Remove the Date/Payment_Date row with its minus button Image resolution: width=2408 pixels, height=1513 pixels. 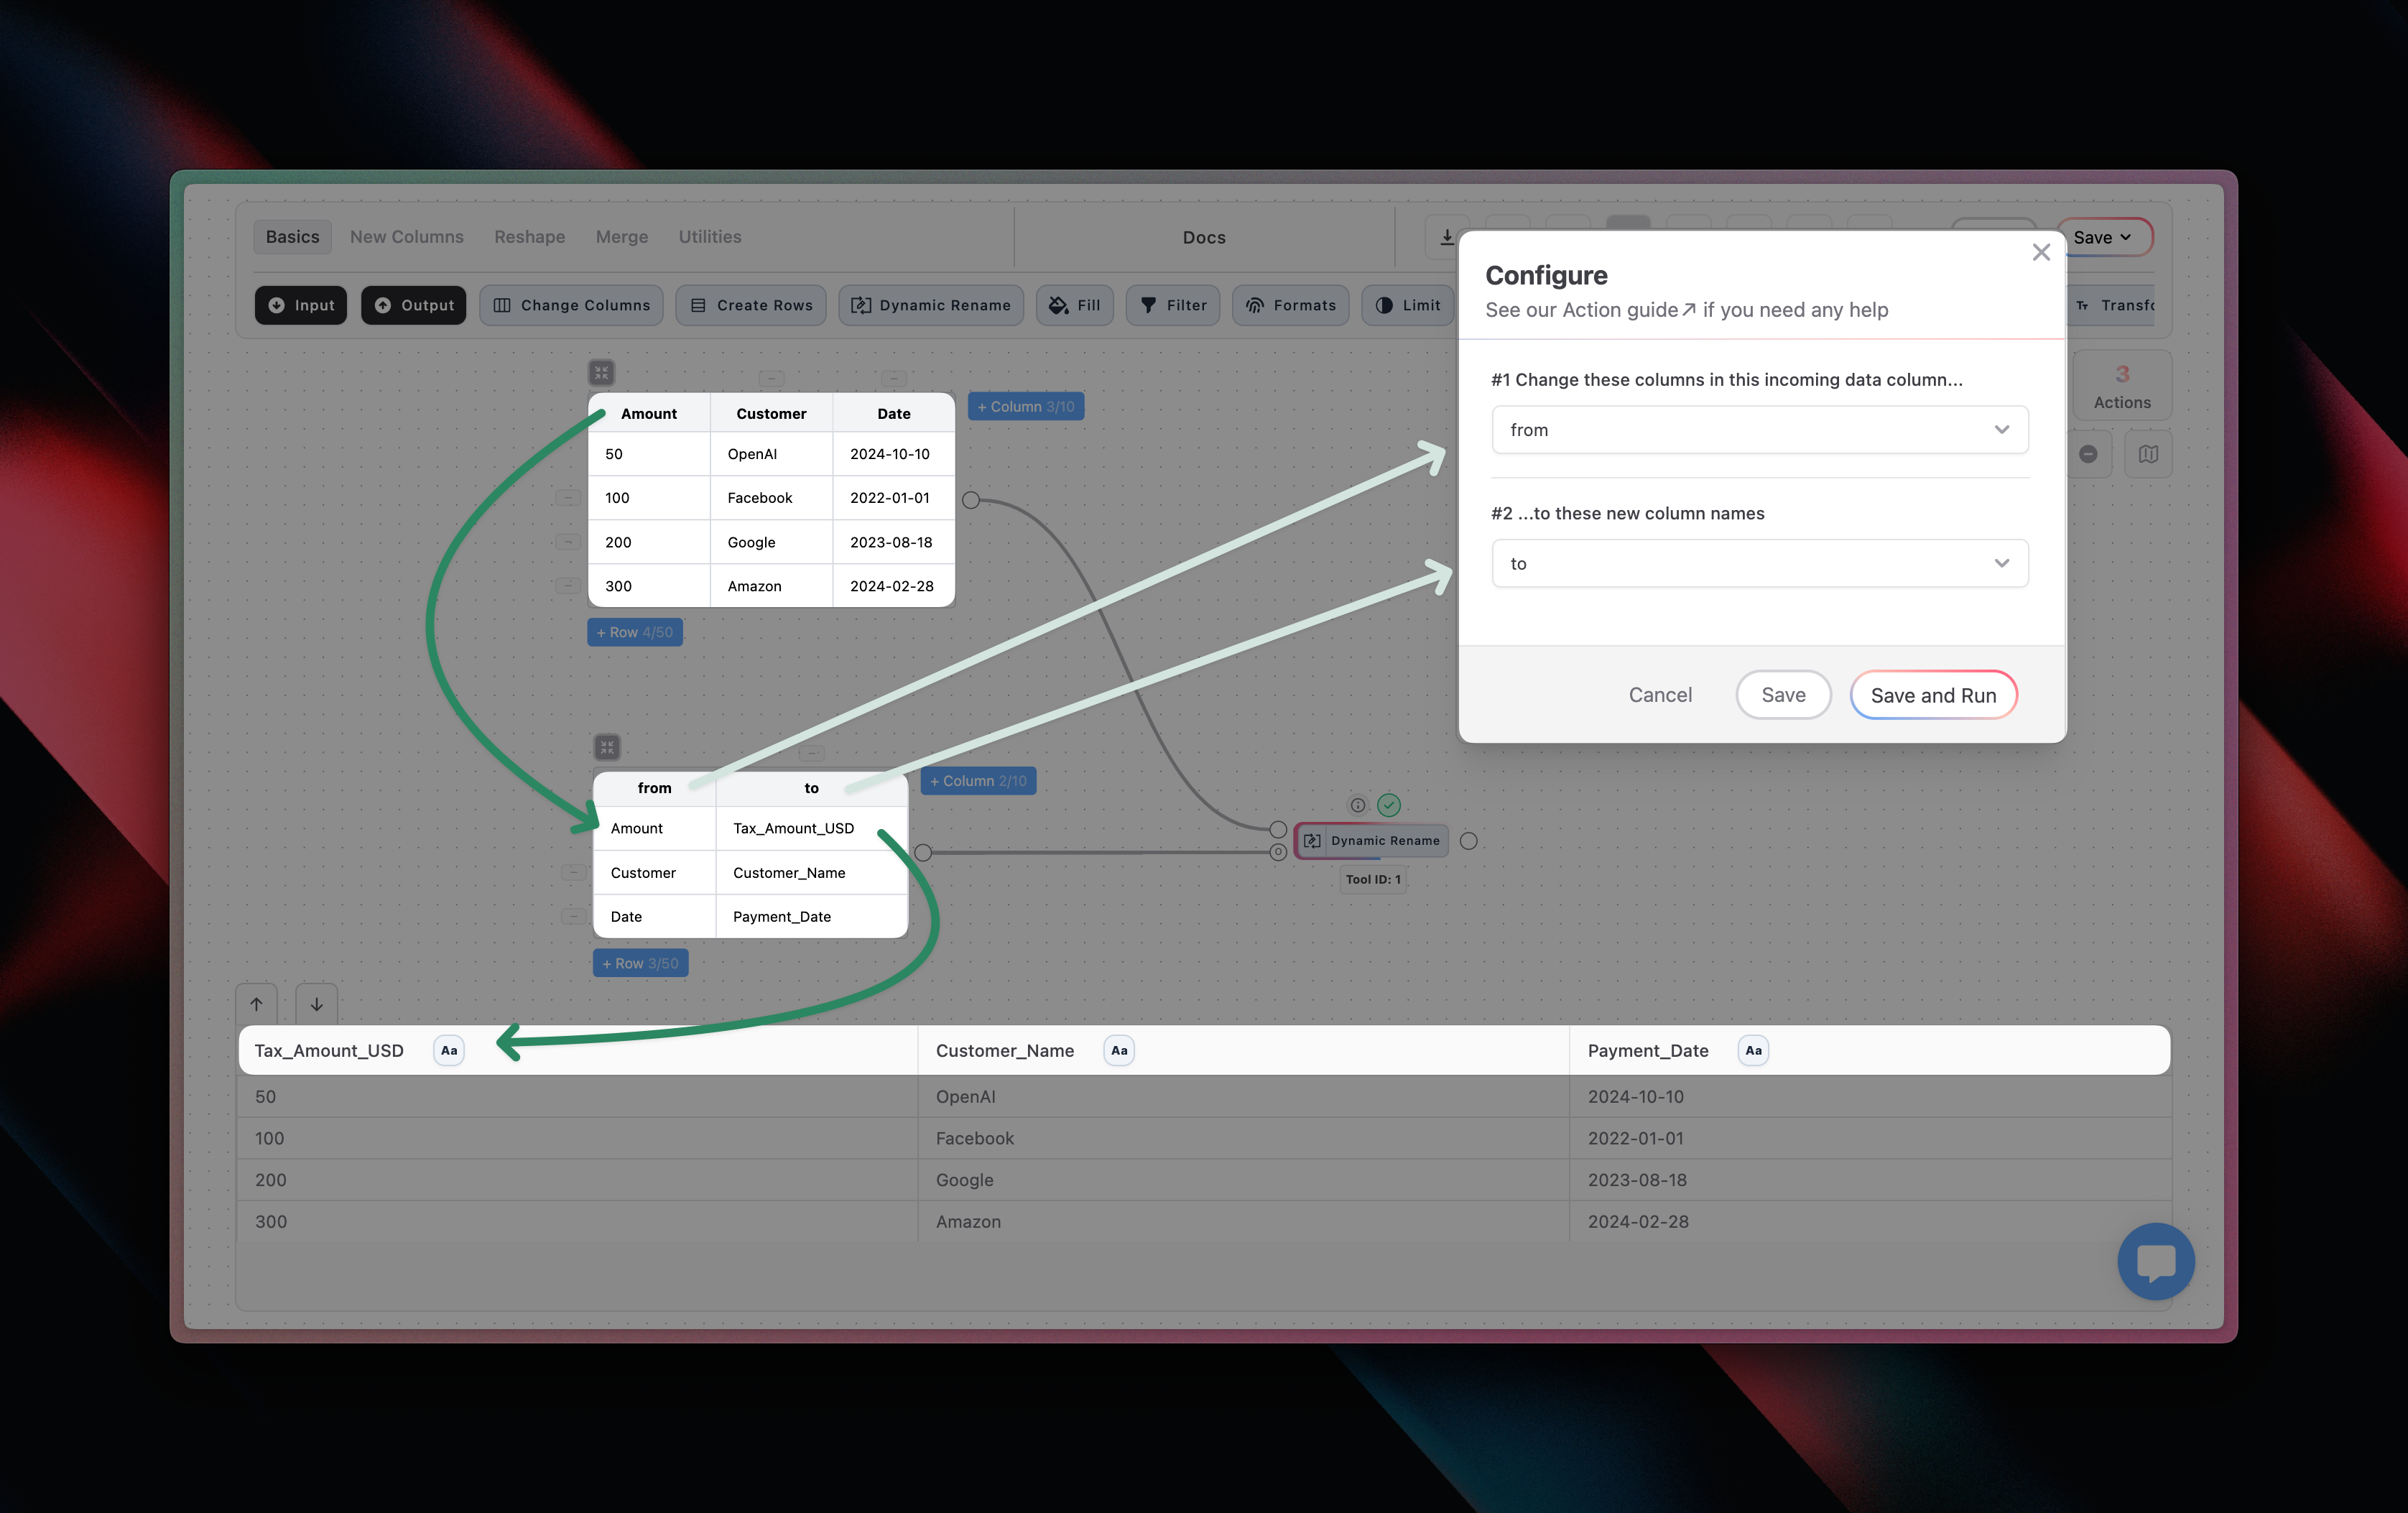click(573, 916)
